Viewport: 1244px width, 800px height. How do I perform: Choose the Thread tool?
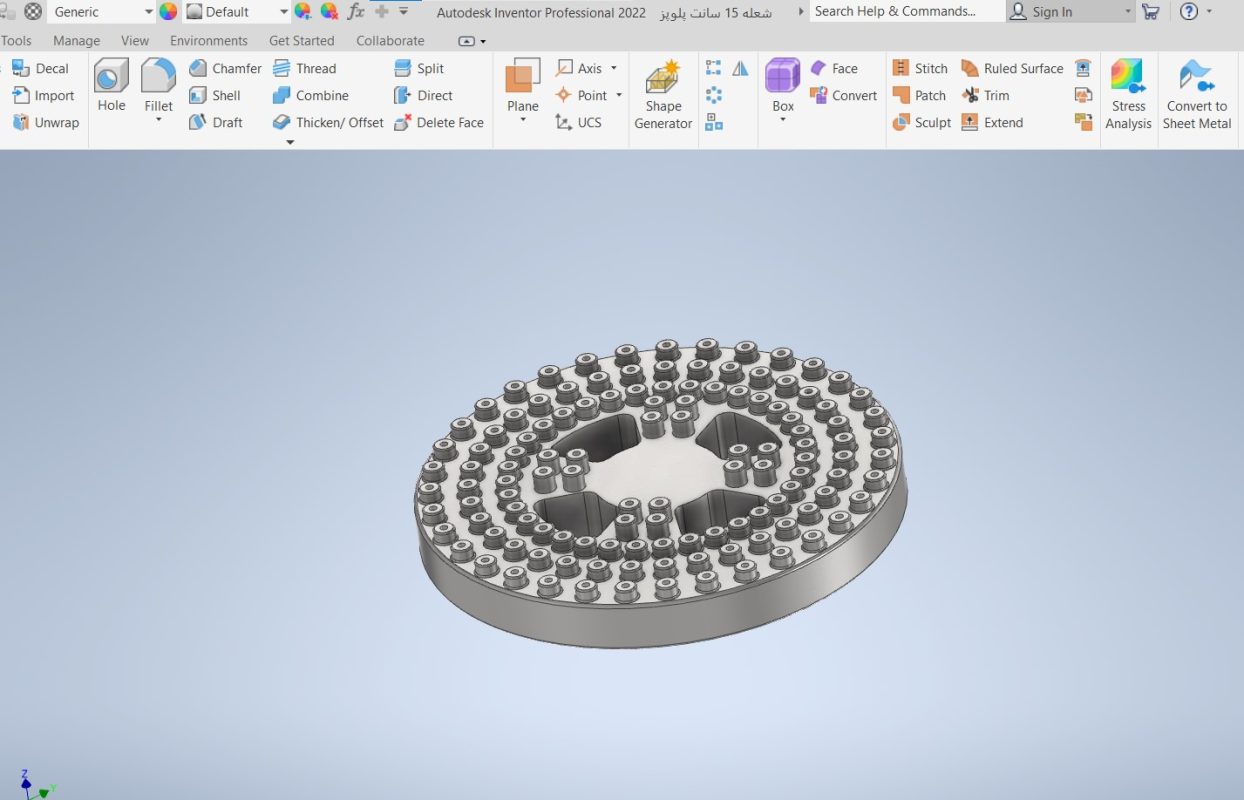(304, 68)
